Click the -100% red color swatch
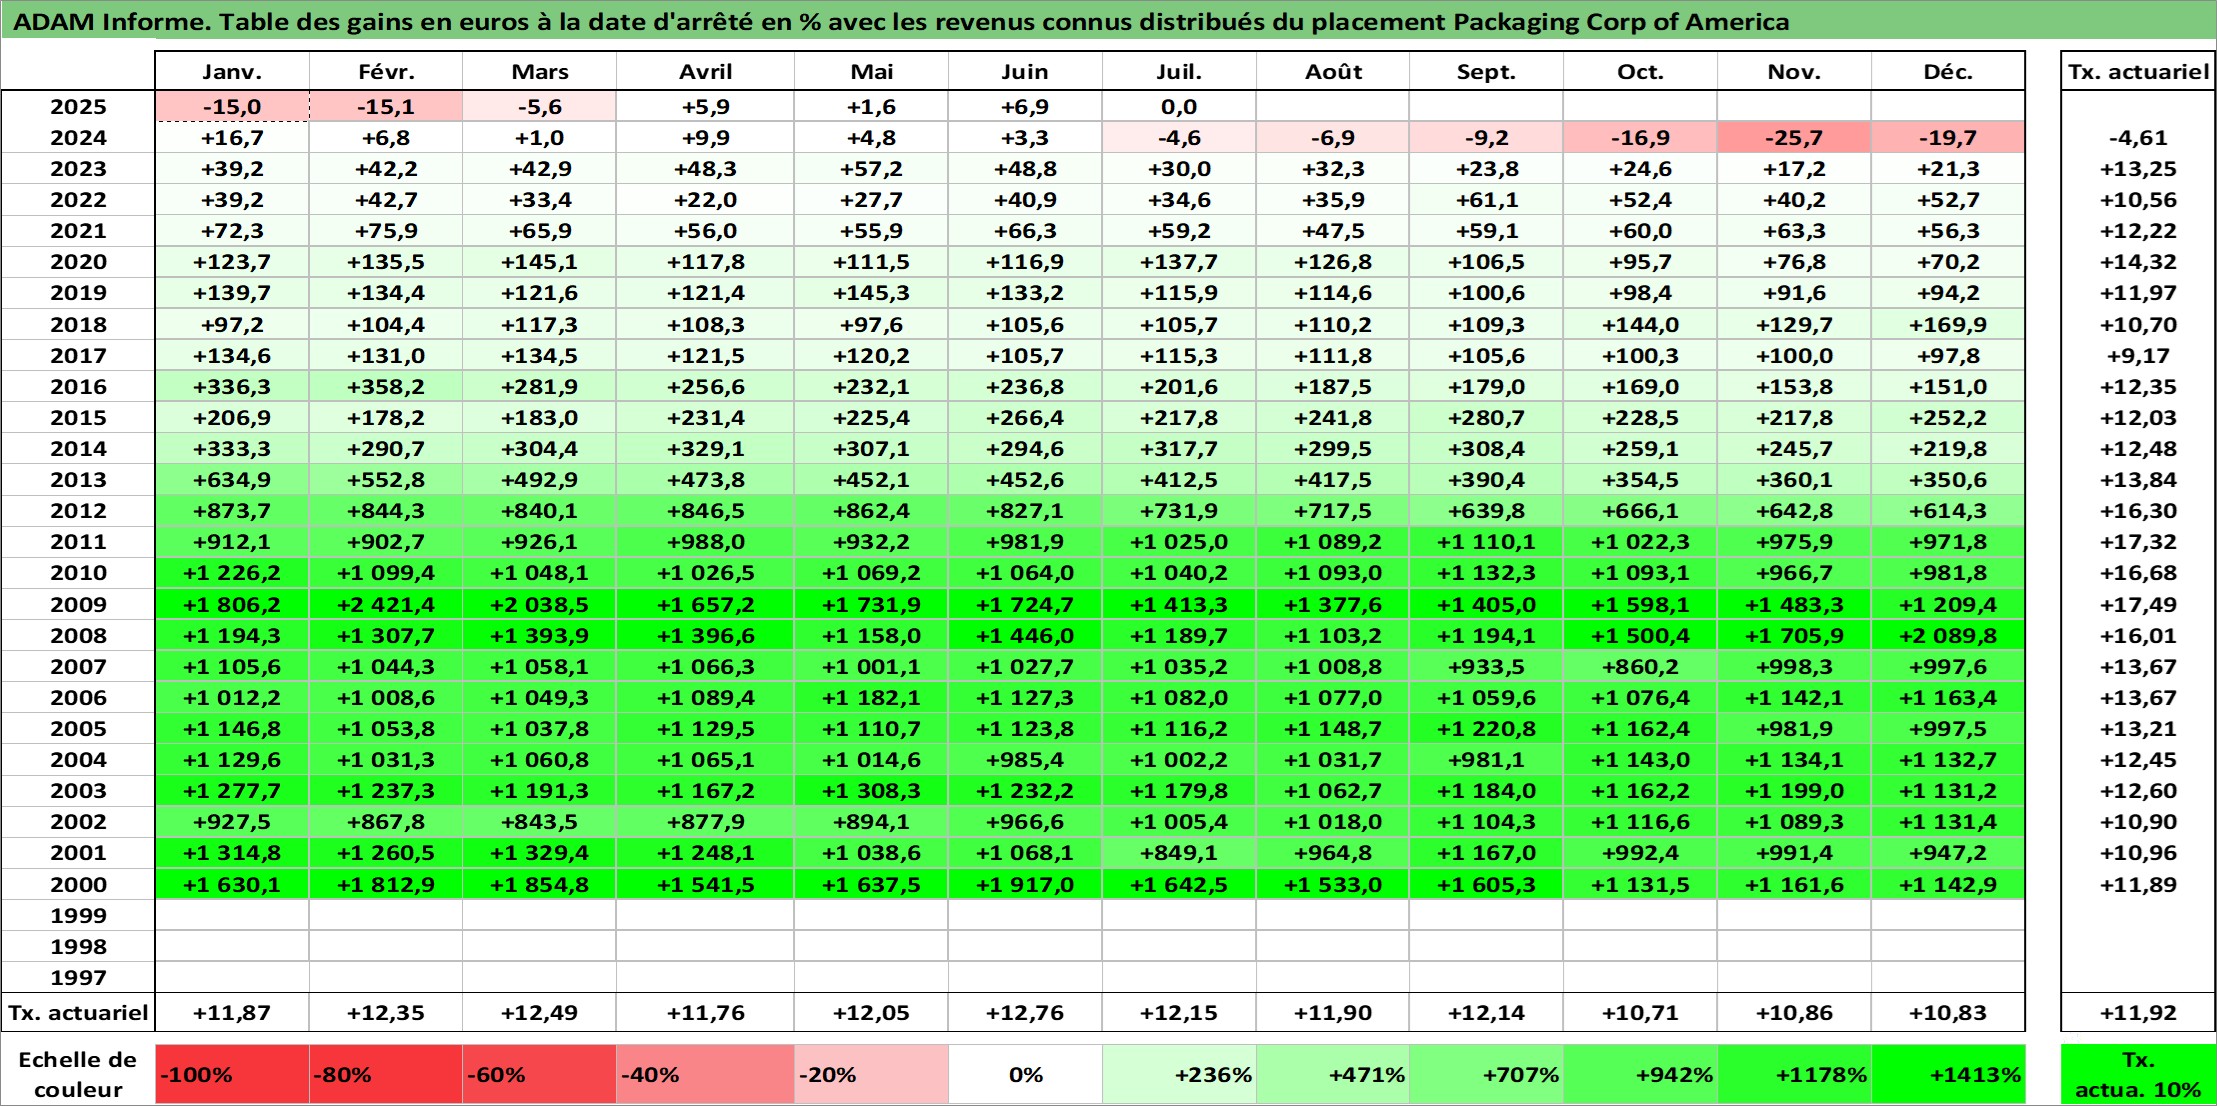The height and width of the screenshot is (1106, 2217). [232, 1075]
